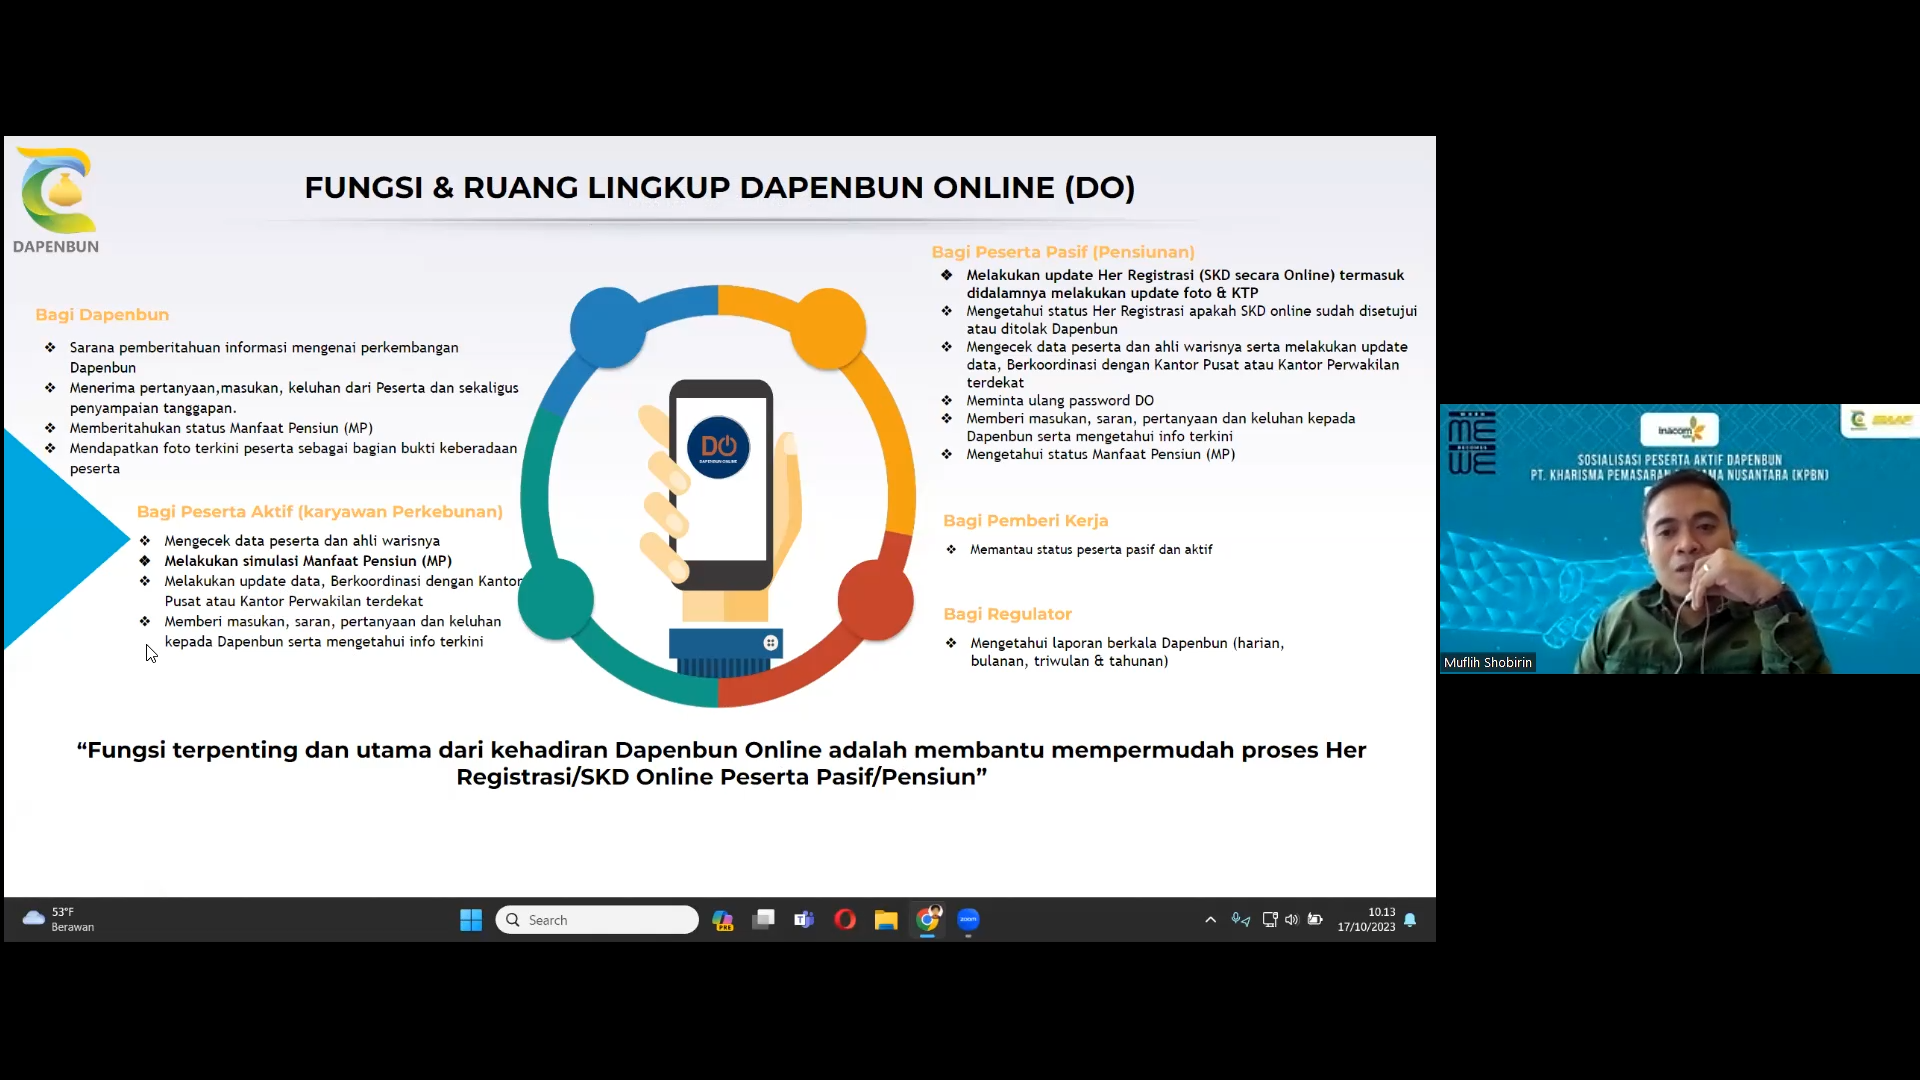
Task: Expand the hidden system tray icons chevron
Action: pyautogui.click(x=1210, y=920)
